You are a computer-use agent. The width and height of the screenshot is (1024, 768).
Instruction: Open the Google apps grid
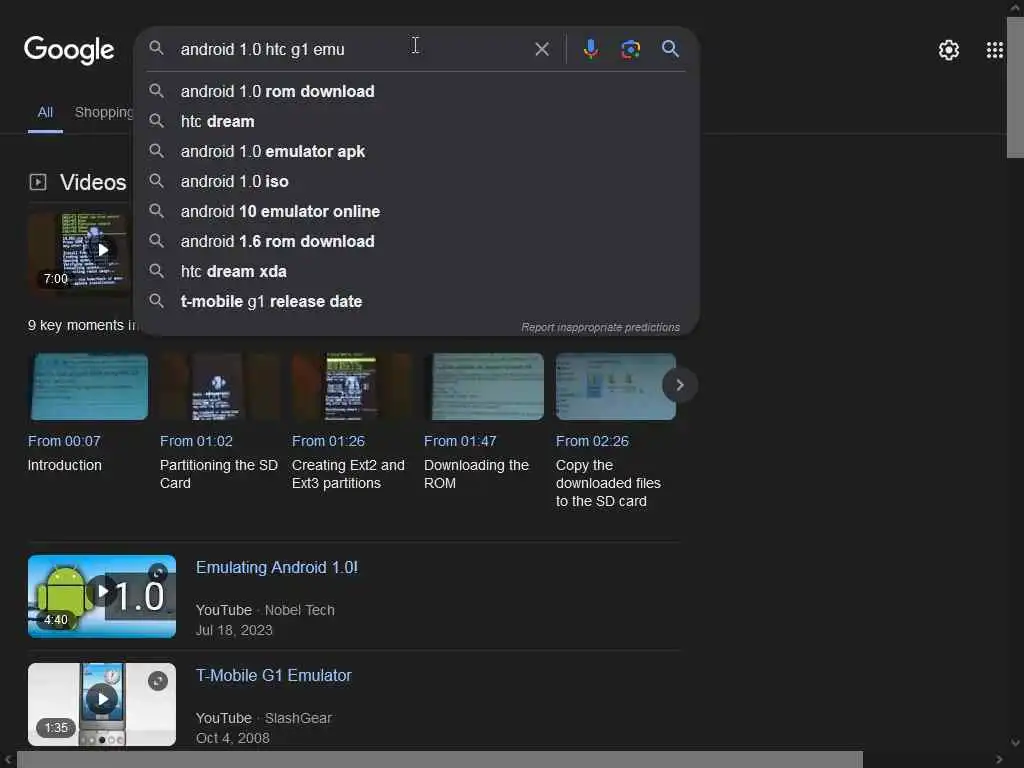pos(994,50)
